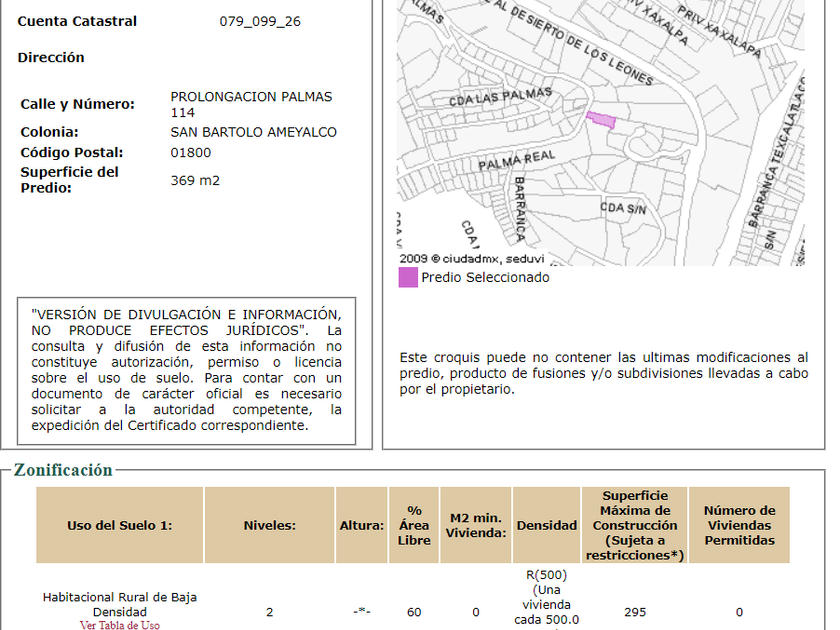Click the legal disclaimer text box
This screenshot has height=630, width=840.
coord(186,370)
